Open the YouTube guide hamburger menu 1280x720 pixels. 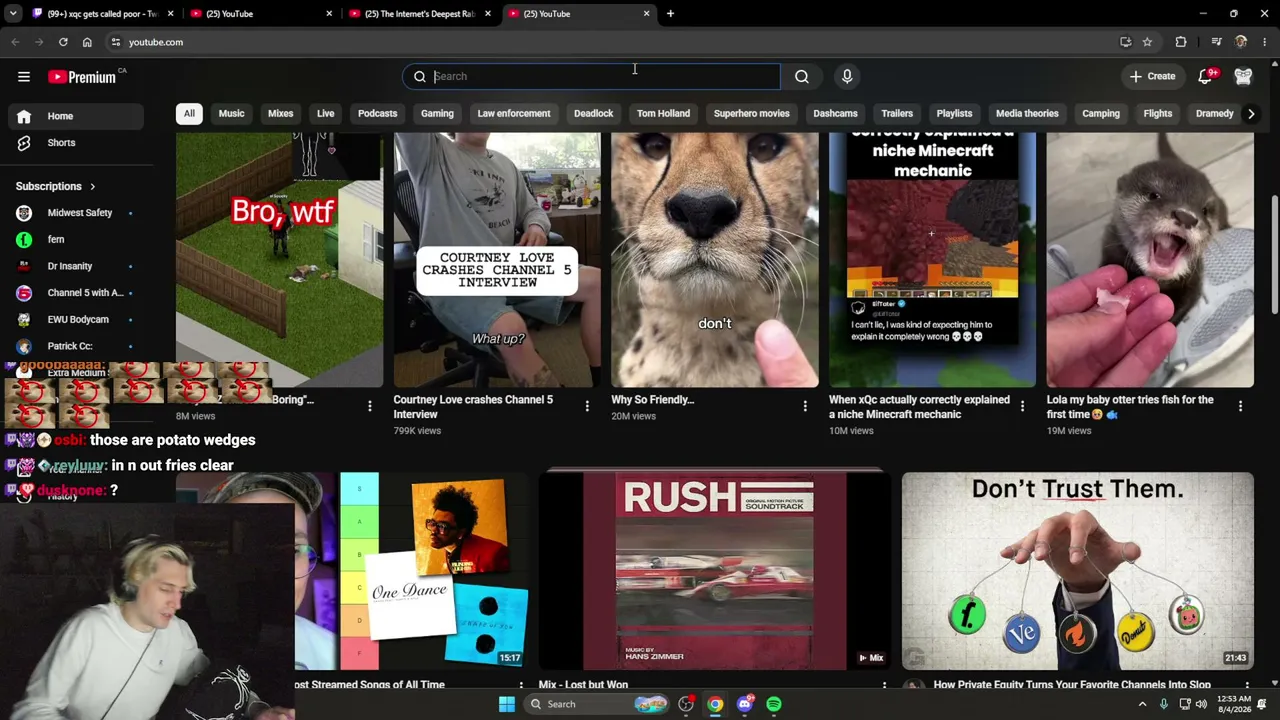coord(24,76)
